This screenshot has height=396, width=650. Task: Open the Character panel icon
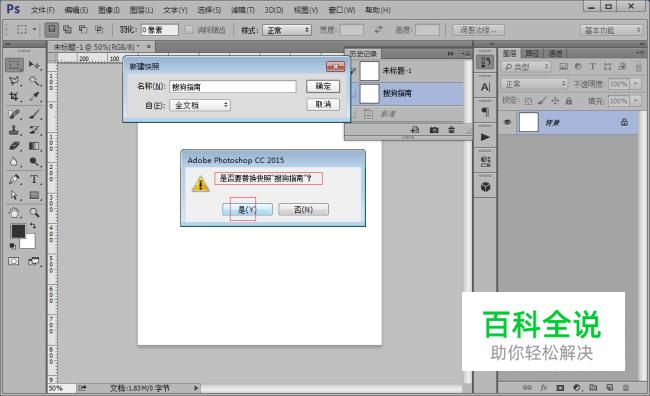tap(485, 87)
